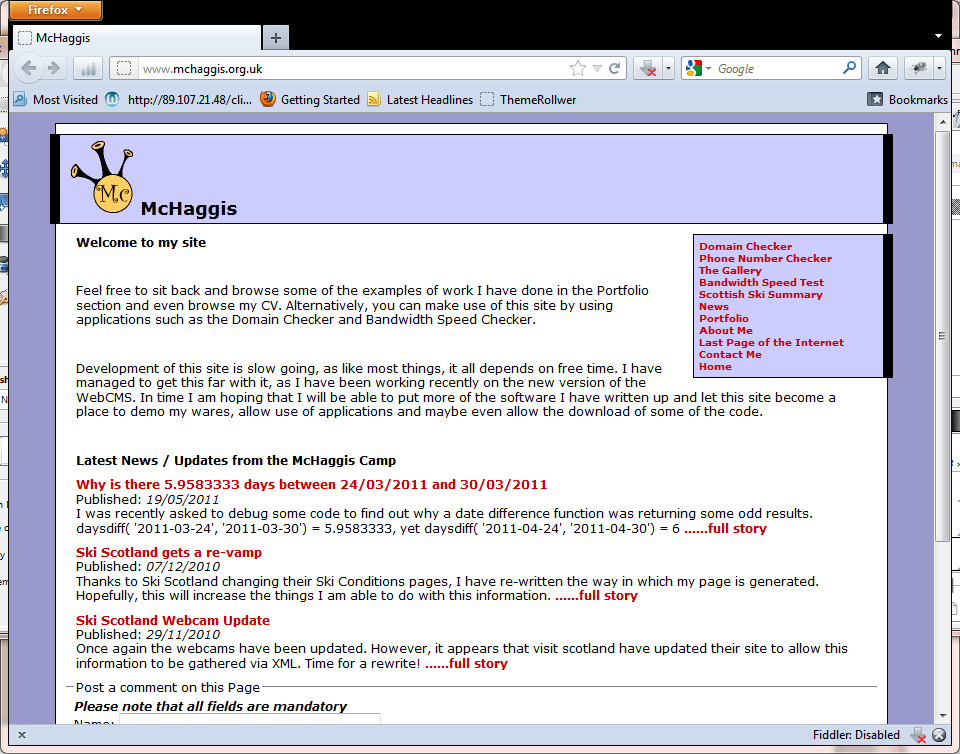Read full story of Ski Scotland re-vamp

(596, 595)
